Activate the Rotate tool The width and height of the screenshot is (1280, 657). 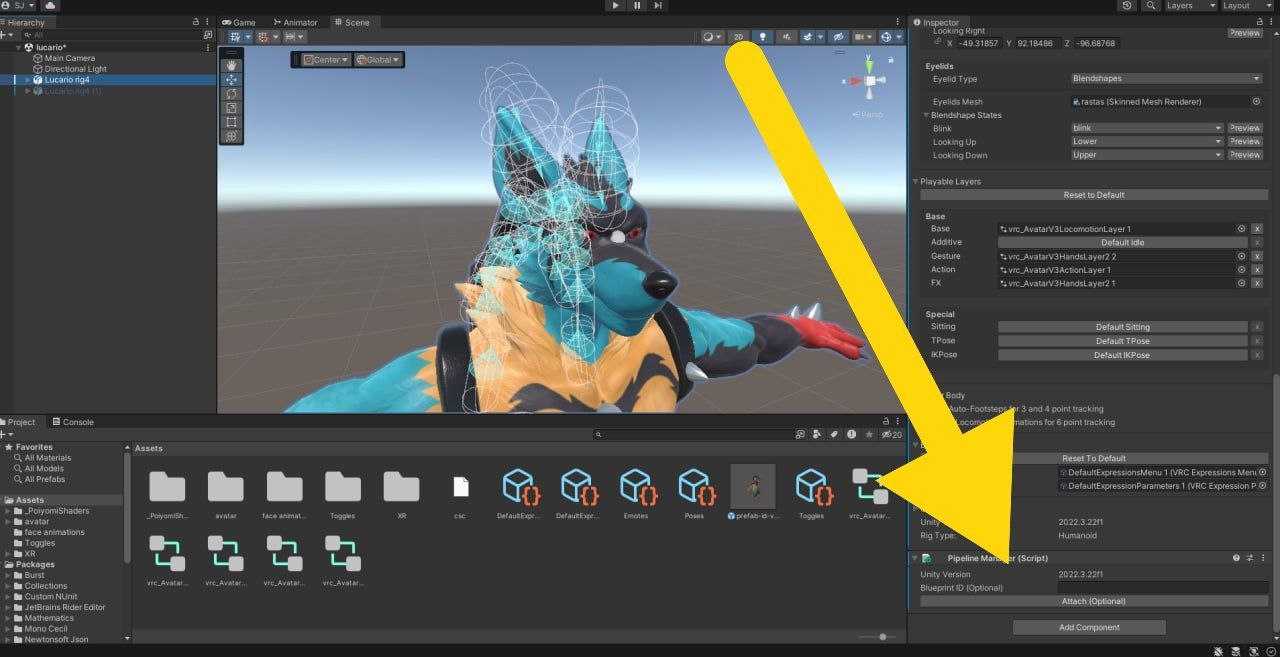(x=231, y=95)
